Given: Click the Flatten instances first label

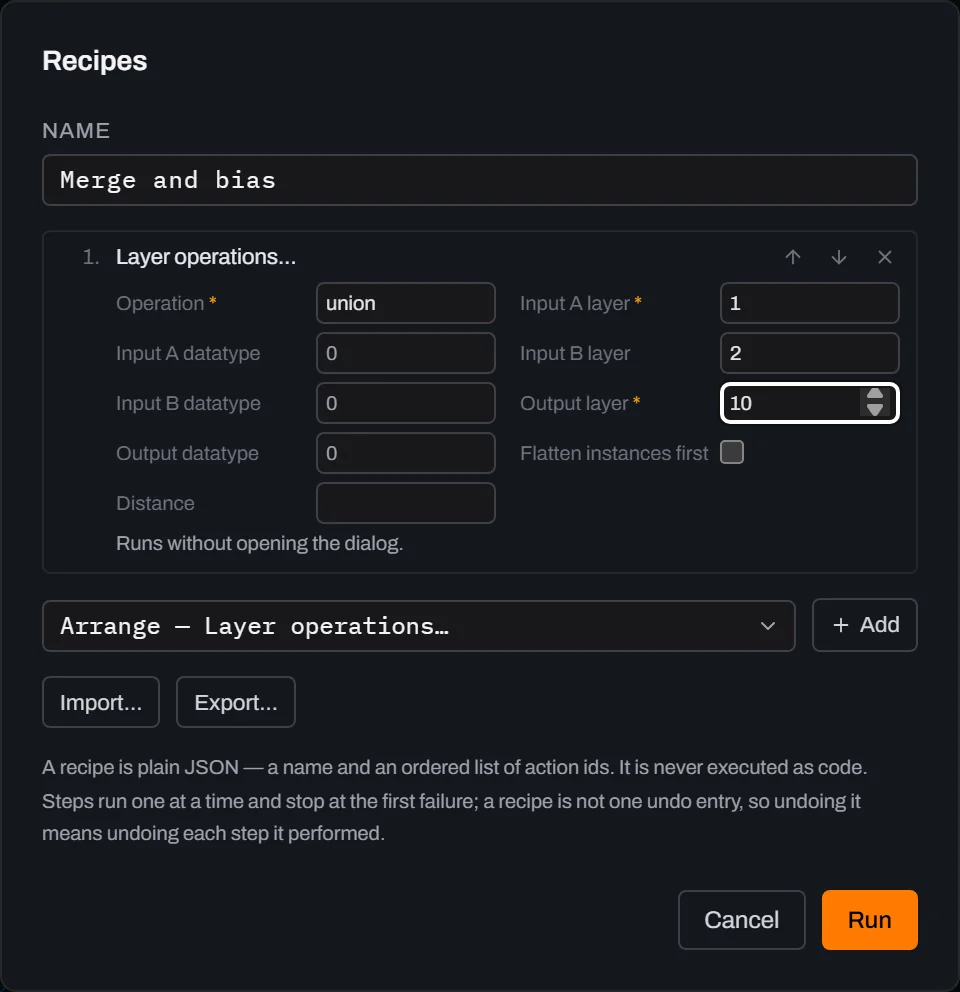Looking at the screenshot, I should [614, 453].
